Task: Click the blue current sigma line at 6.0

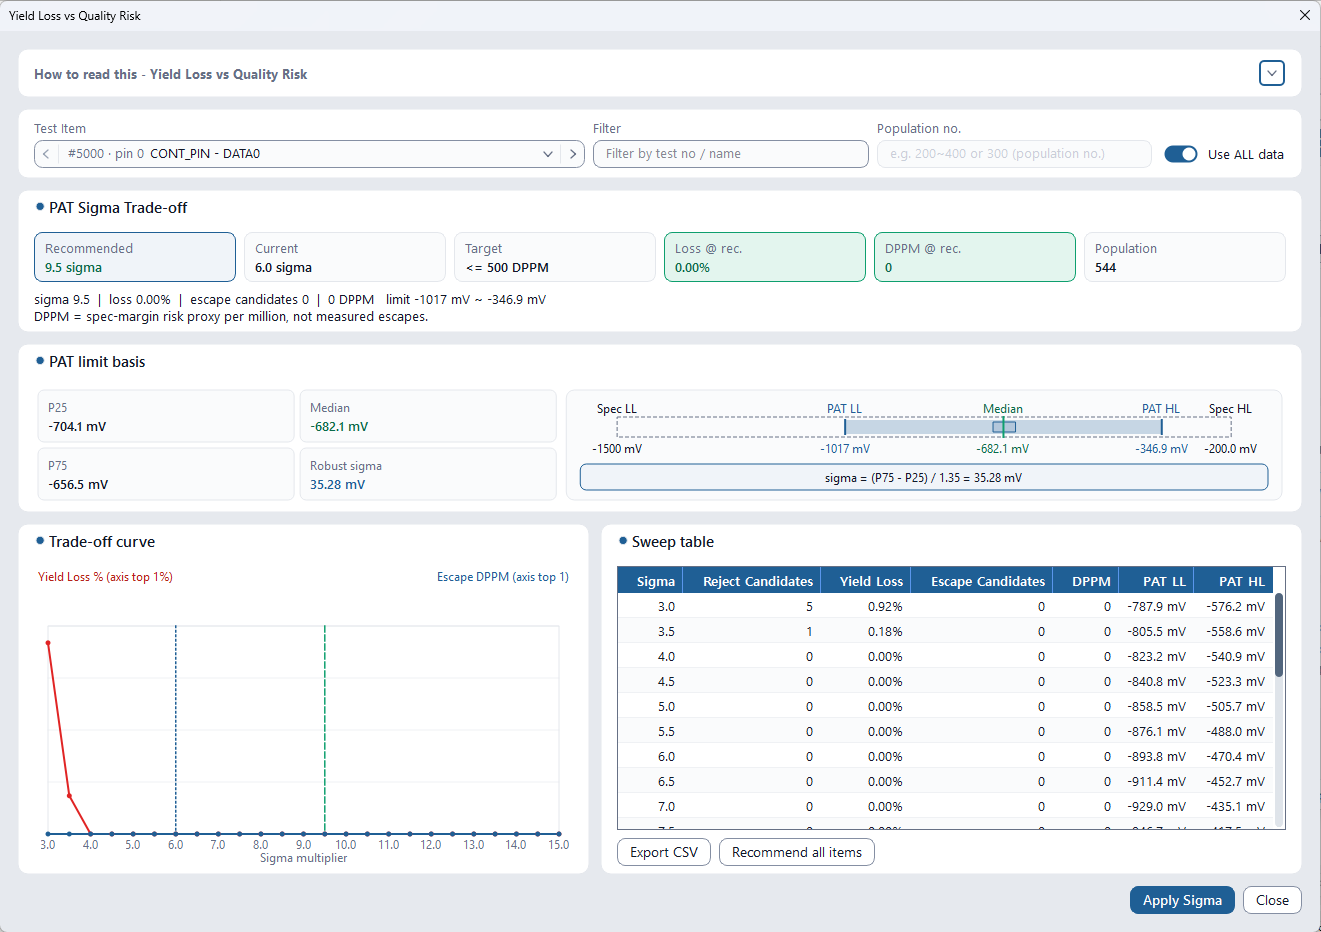Action: tap(176, 730)
